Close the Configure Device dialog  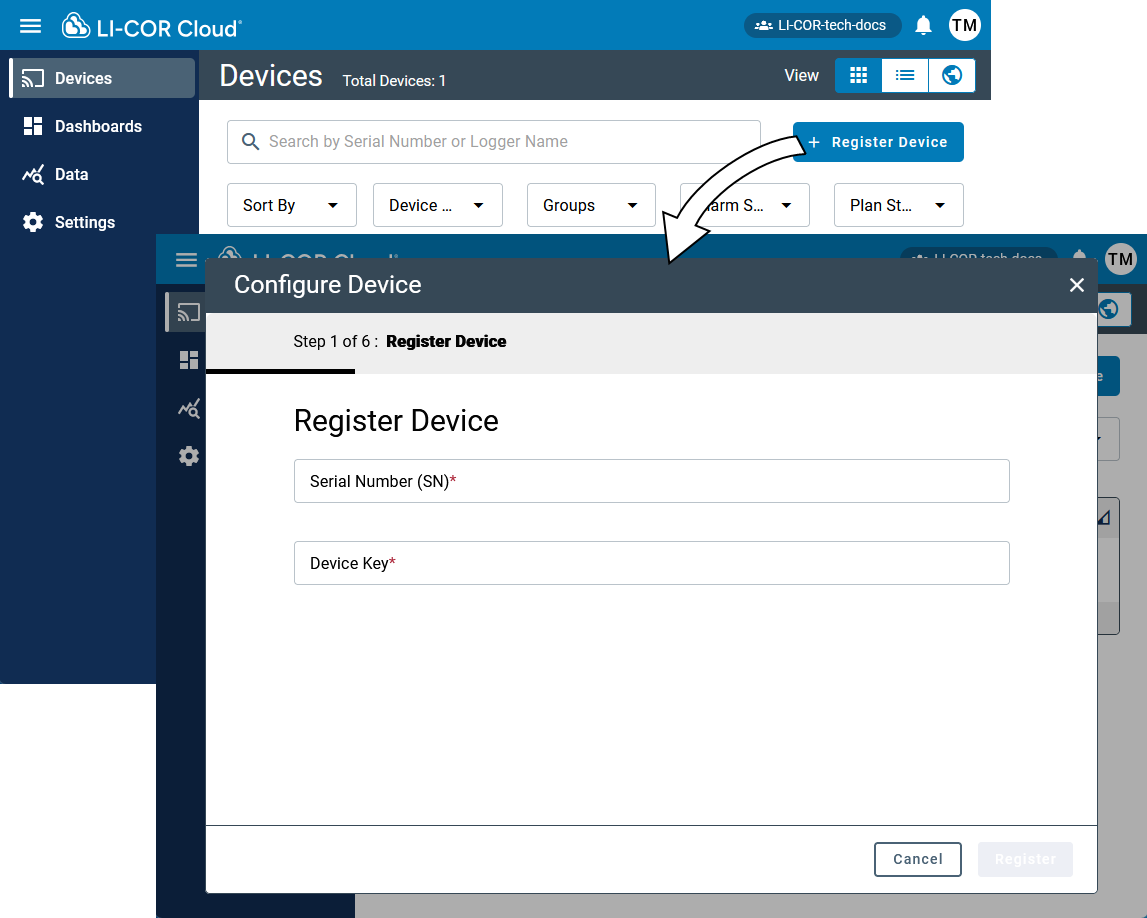click(x=1076, y=285)
